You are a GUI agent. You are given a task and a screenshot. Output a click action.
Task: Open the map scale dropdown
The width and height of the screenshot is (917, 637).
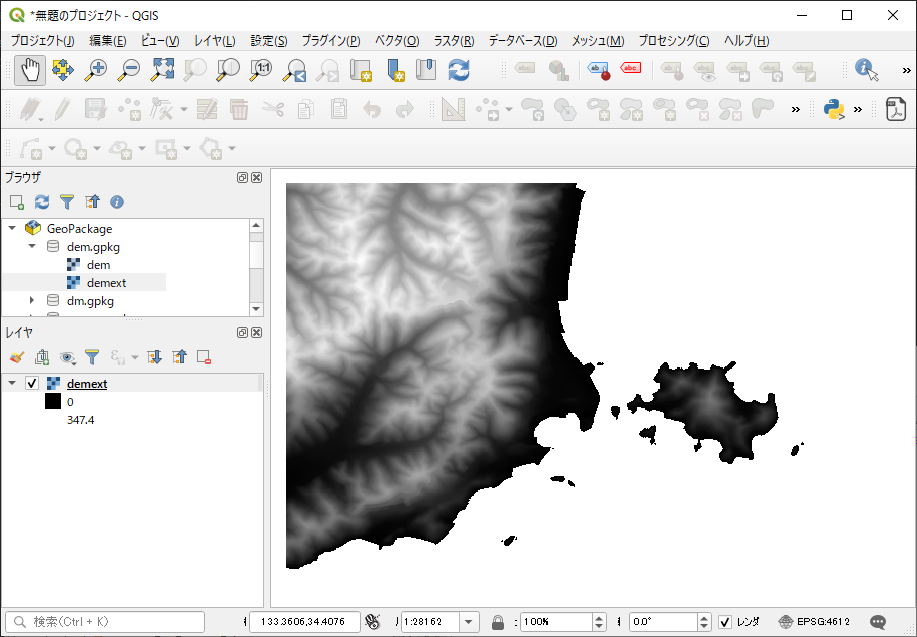point(470,622)
